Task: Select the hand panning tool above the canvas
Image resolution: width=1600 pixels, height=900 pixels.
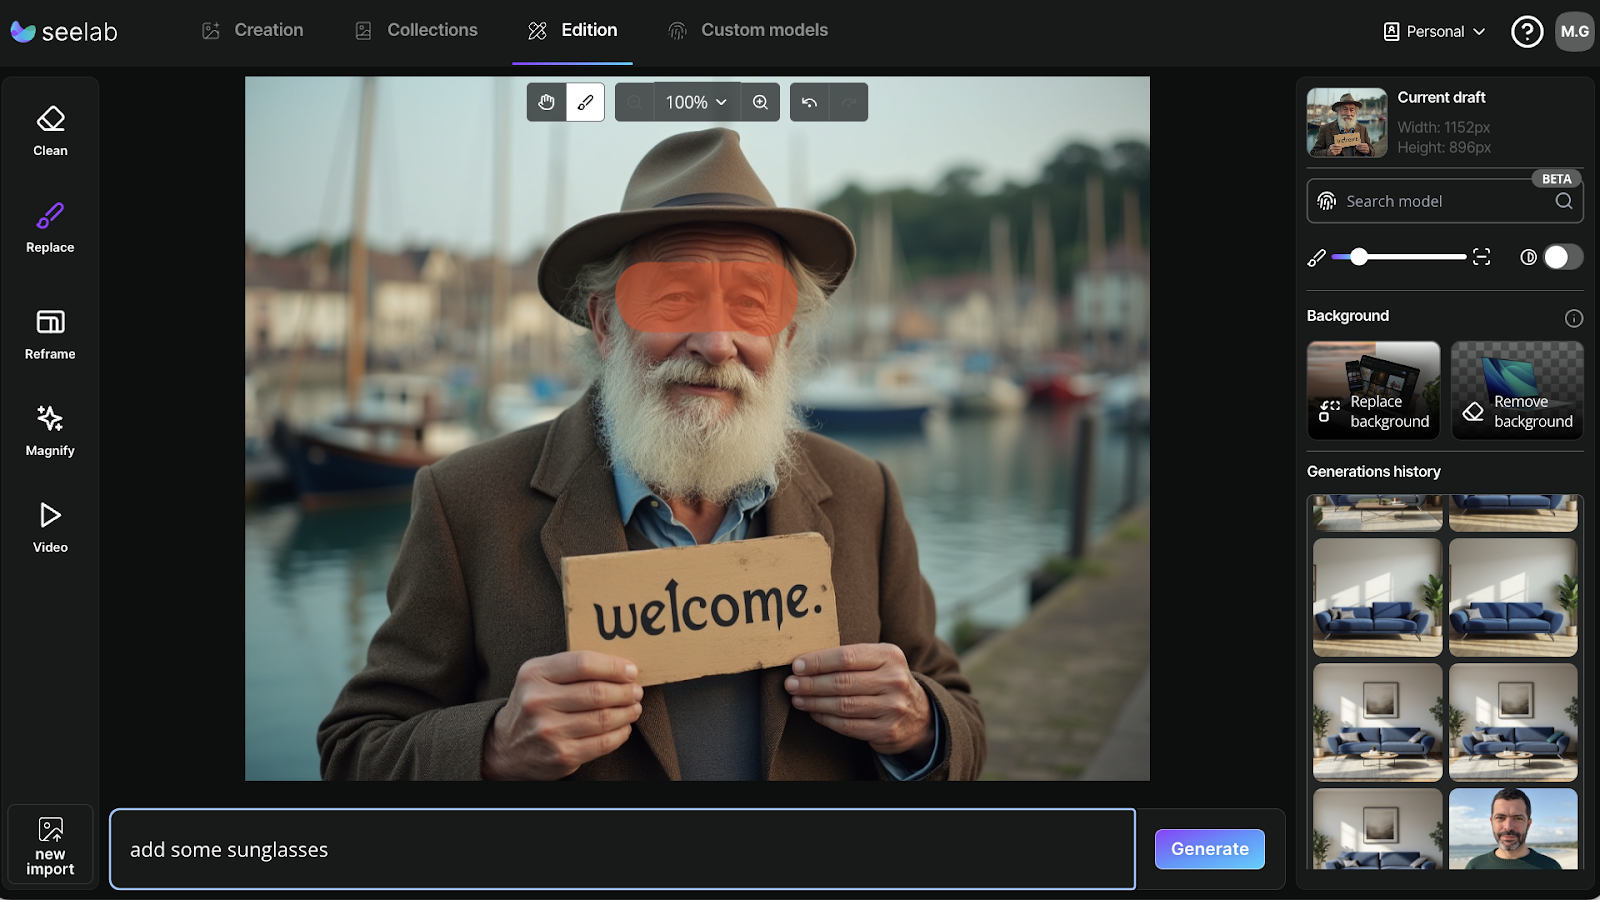Action: point(546,101)
